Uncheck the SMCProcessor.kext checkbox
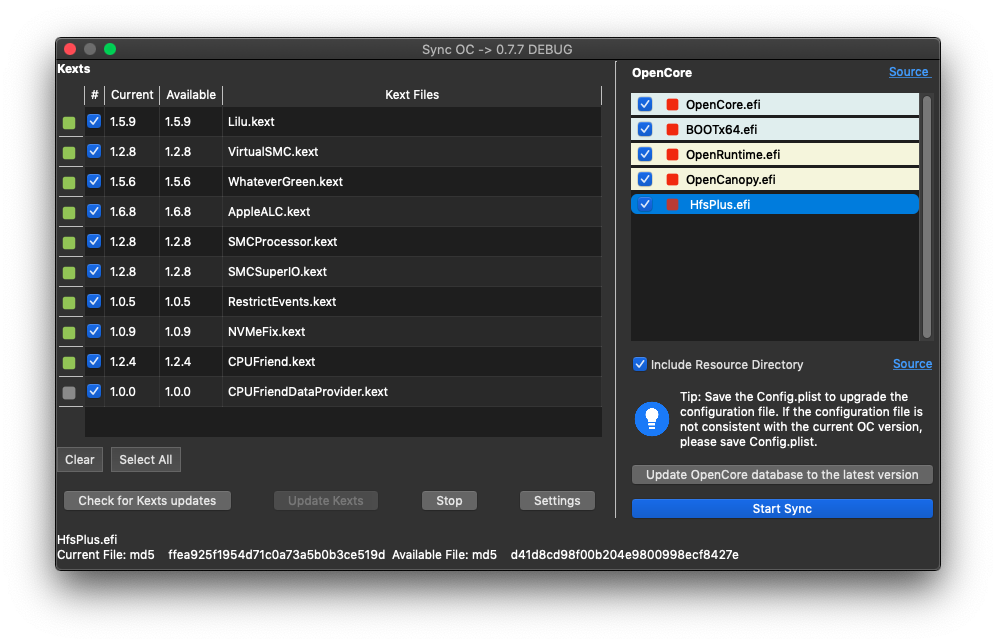Image resolution: width=996 pixels, height=644 pixels. coord(94,241)
